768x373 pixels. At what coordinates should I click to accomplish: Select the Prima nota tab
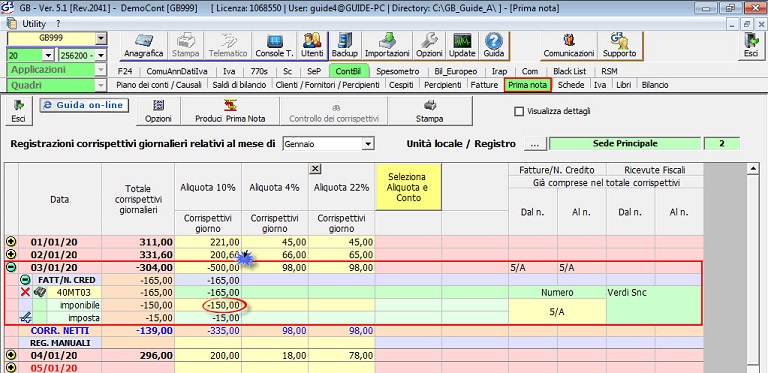pyautogui.click(x=528, y=85)
